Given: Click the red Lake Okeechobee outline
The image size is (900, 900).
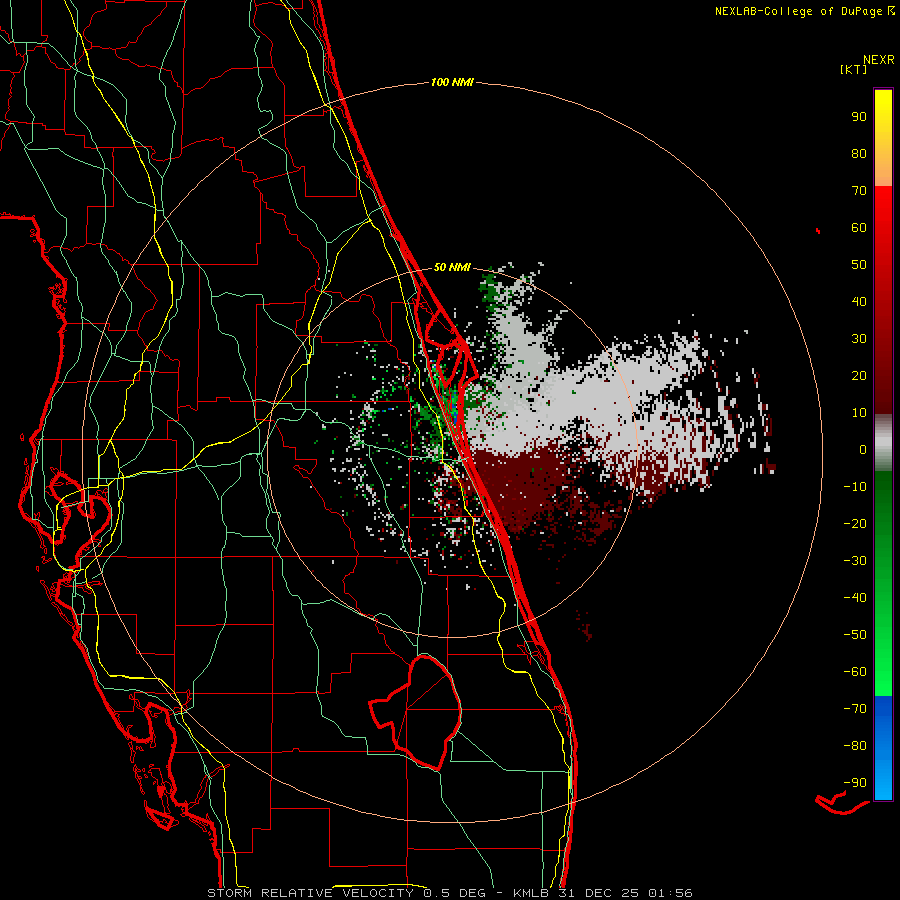Looking at the screenshot, I should click(415, 712).
